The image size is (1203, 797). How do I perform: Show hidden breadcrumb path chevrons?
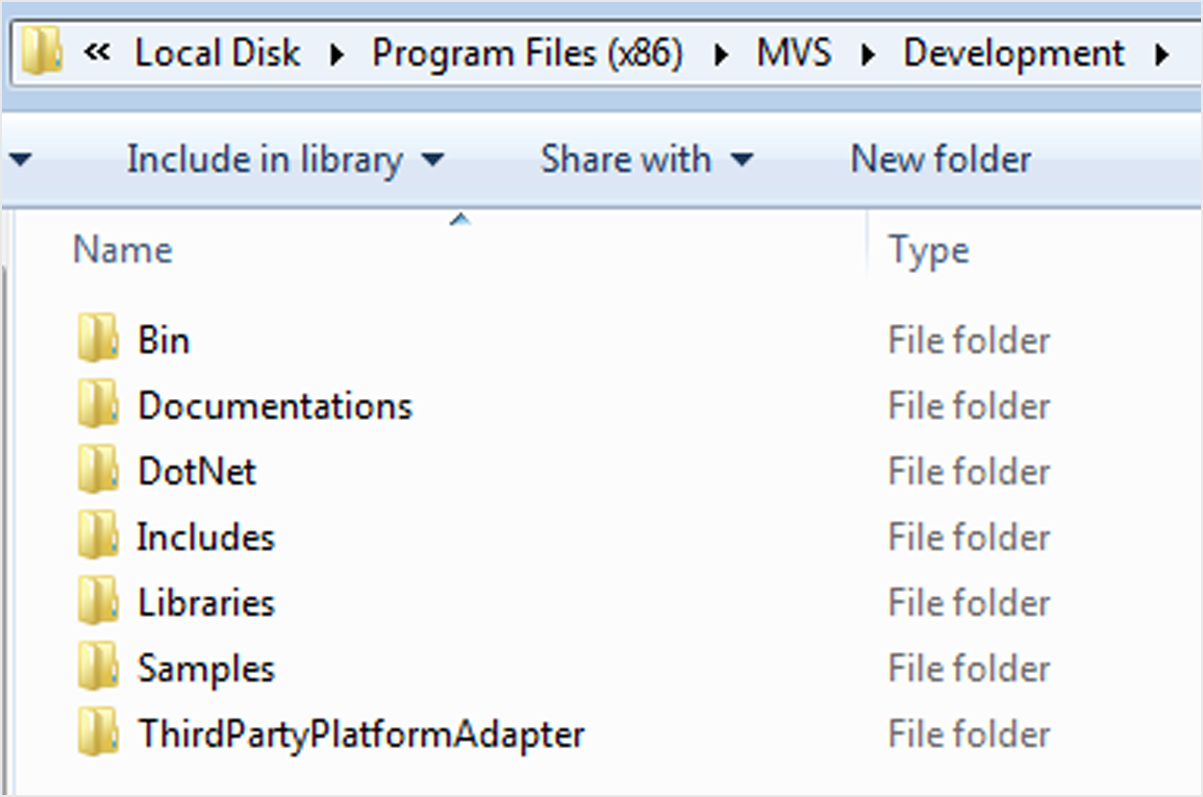coord(96,53)
